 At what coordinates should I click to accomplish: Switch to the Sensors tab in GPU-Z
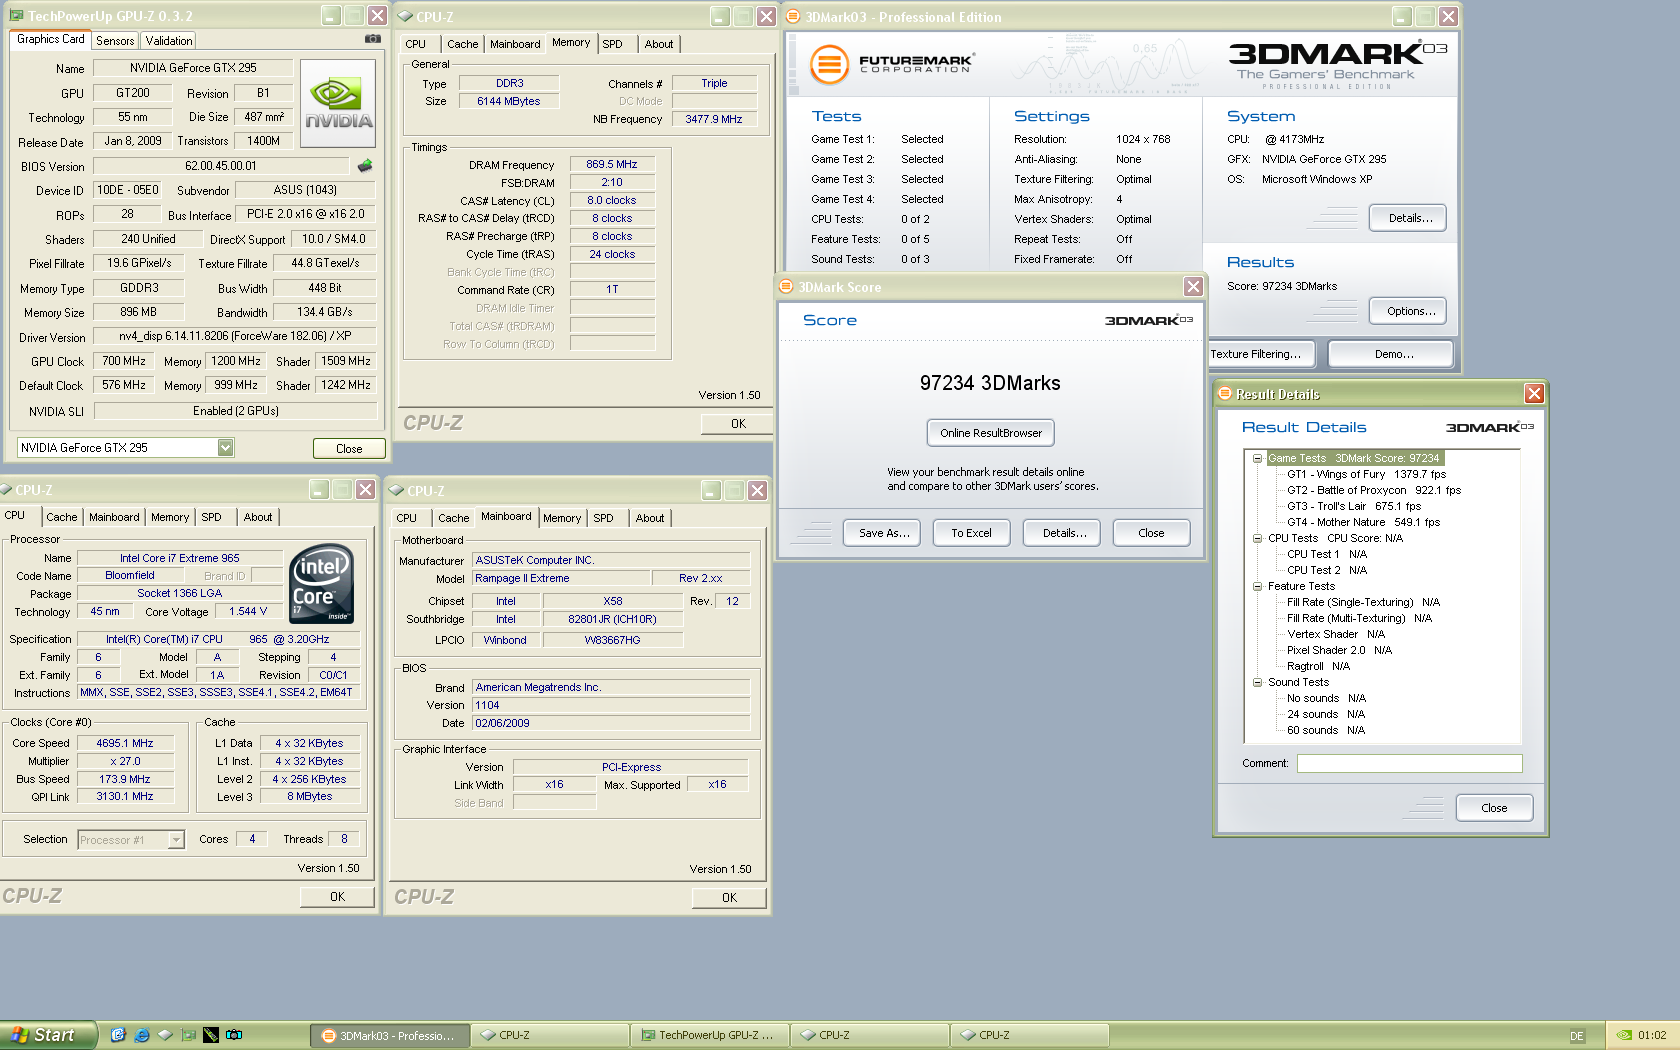point(115,41)
